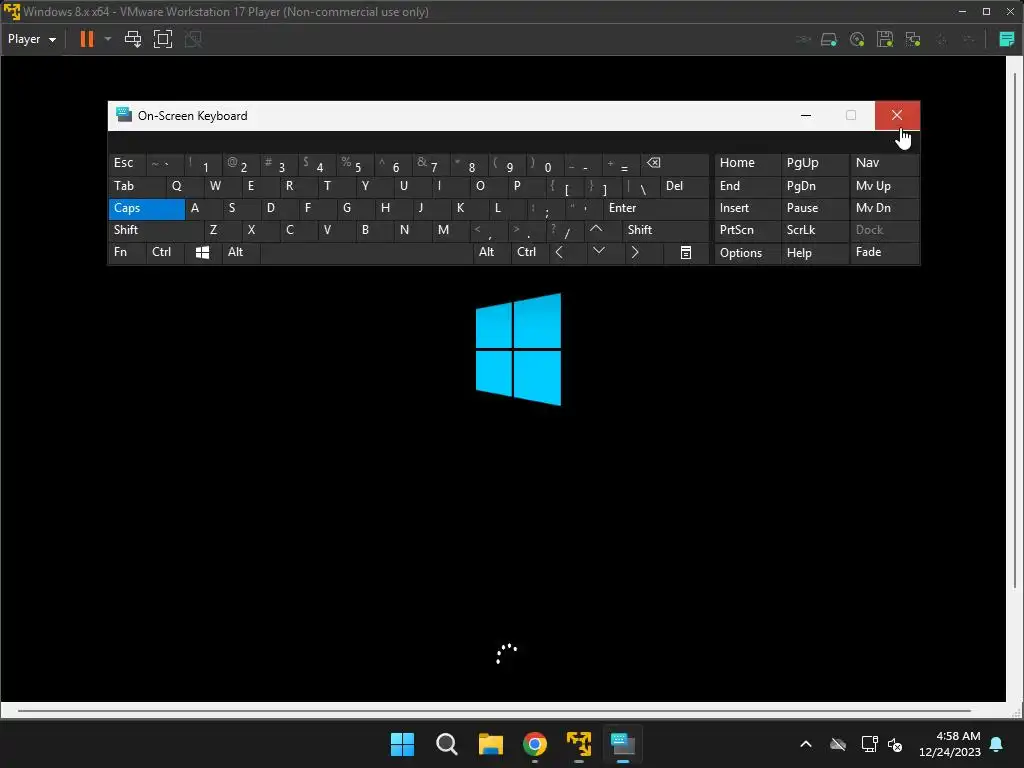Image resolution: width=1024 pixels, height=768 pixels.
Task: Hit the Del key on the On-Screen Keyboard
Action: (684, 187)
